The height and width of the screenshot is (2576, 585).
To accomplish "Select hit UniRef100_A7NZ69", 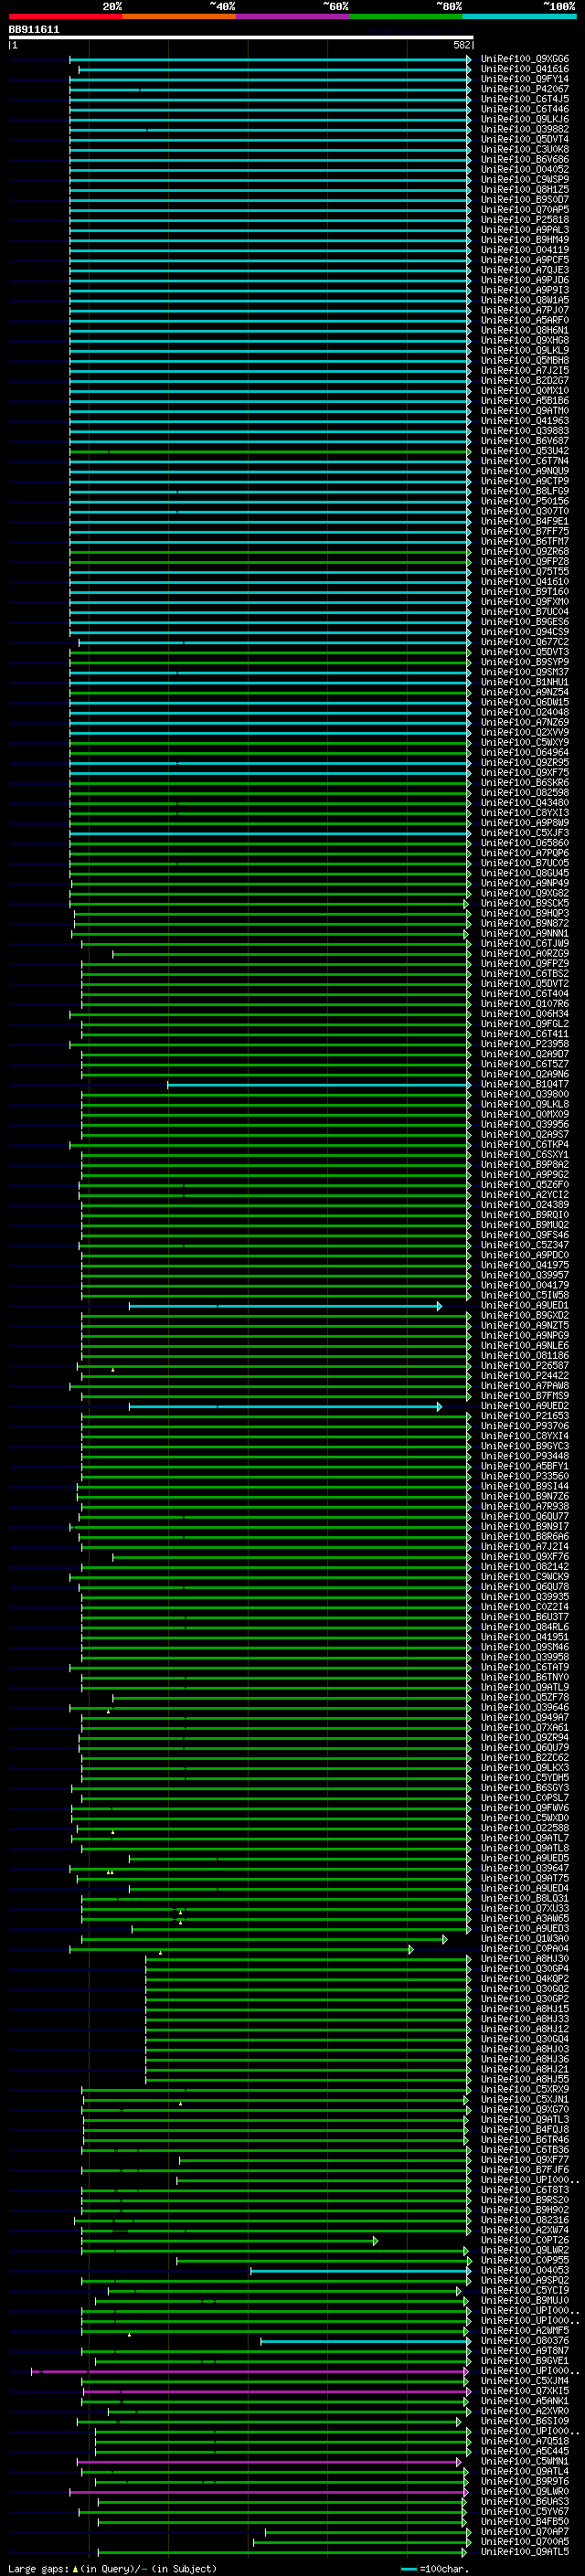I will point(524,722).
